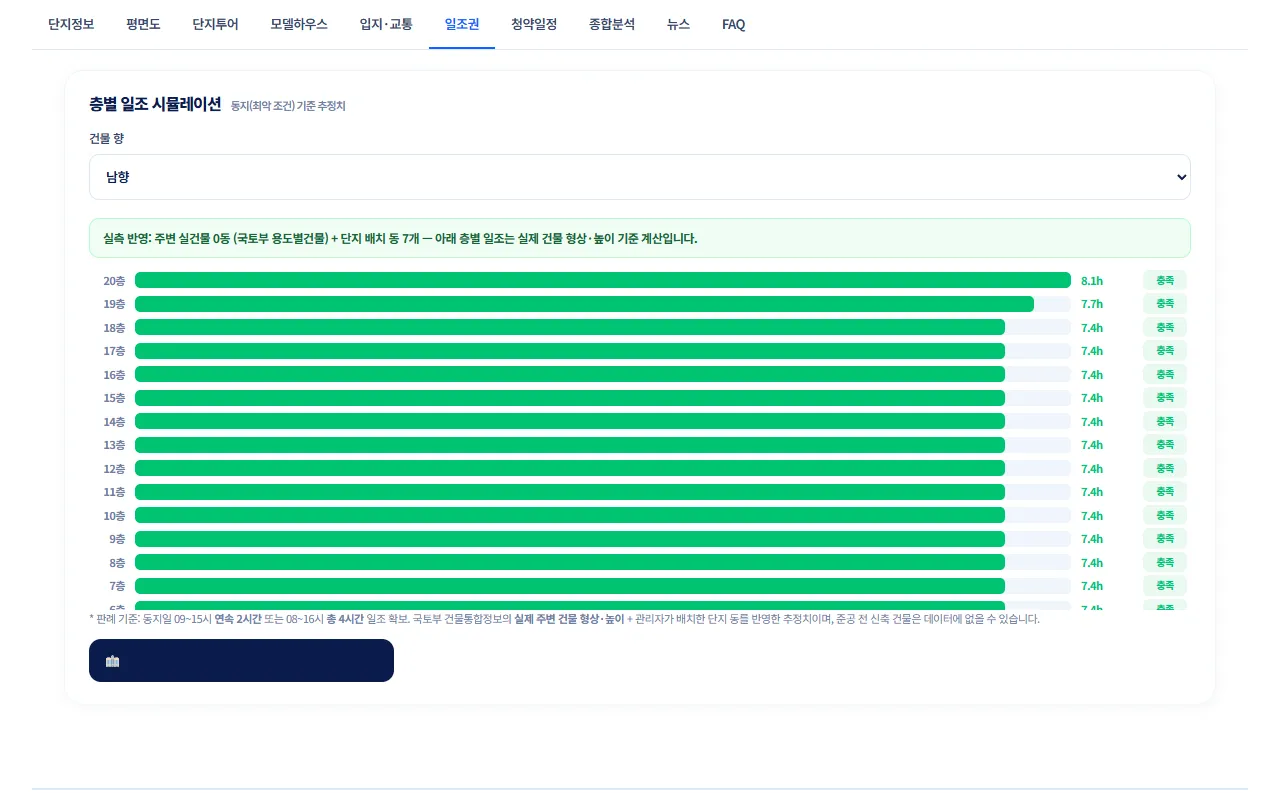Click the 14층 sunlight bar
This screenshot has width=1280, height=800.
coord(603,421)
